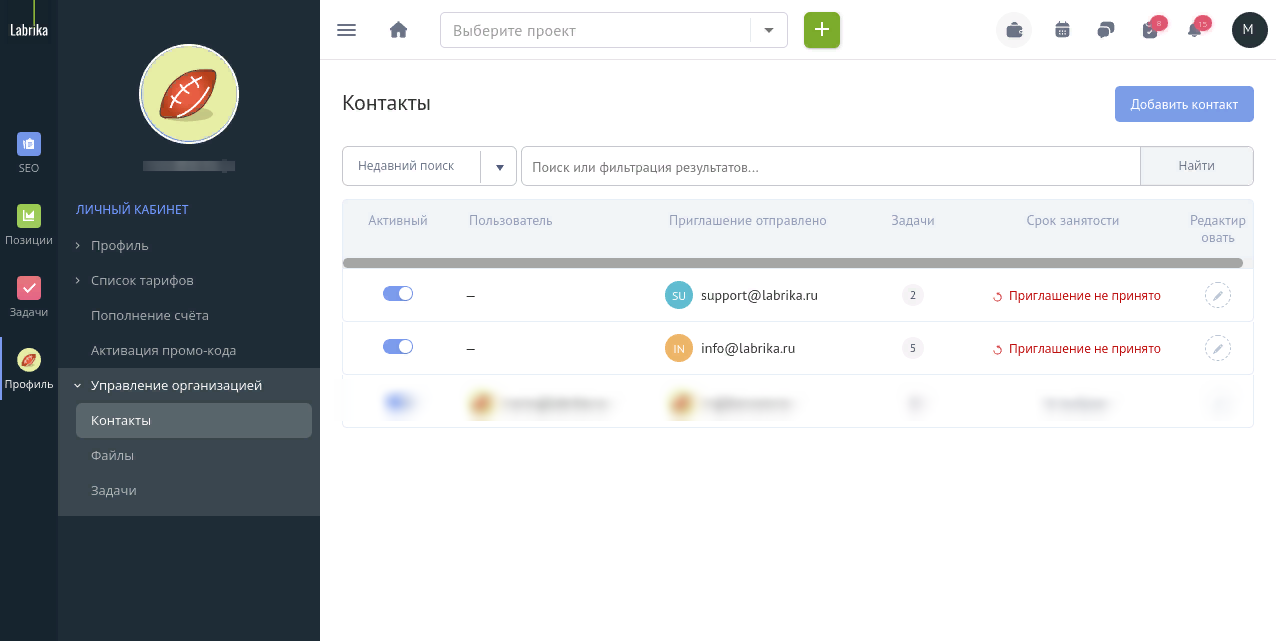Click the Добавить контакт button
Image resolution: width=1276 pixels, height=641 pixels.
[1184, 104]
